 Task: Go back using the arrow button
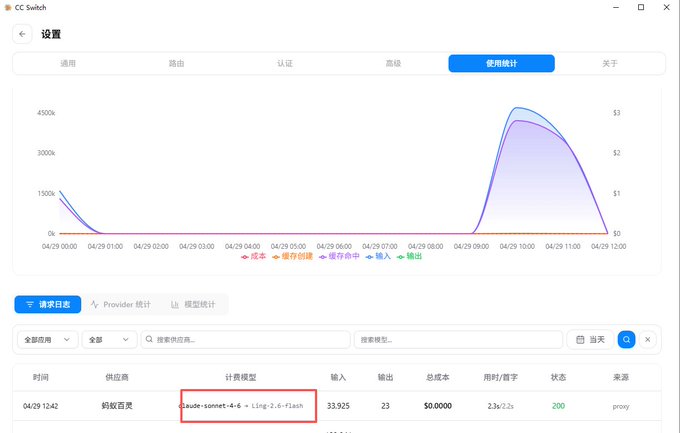22,34
